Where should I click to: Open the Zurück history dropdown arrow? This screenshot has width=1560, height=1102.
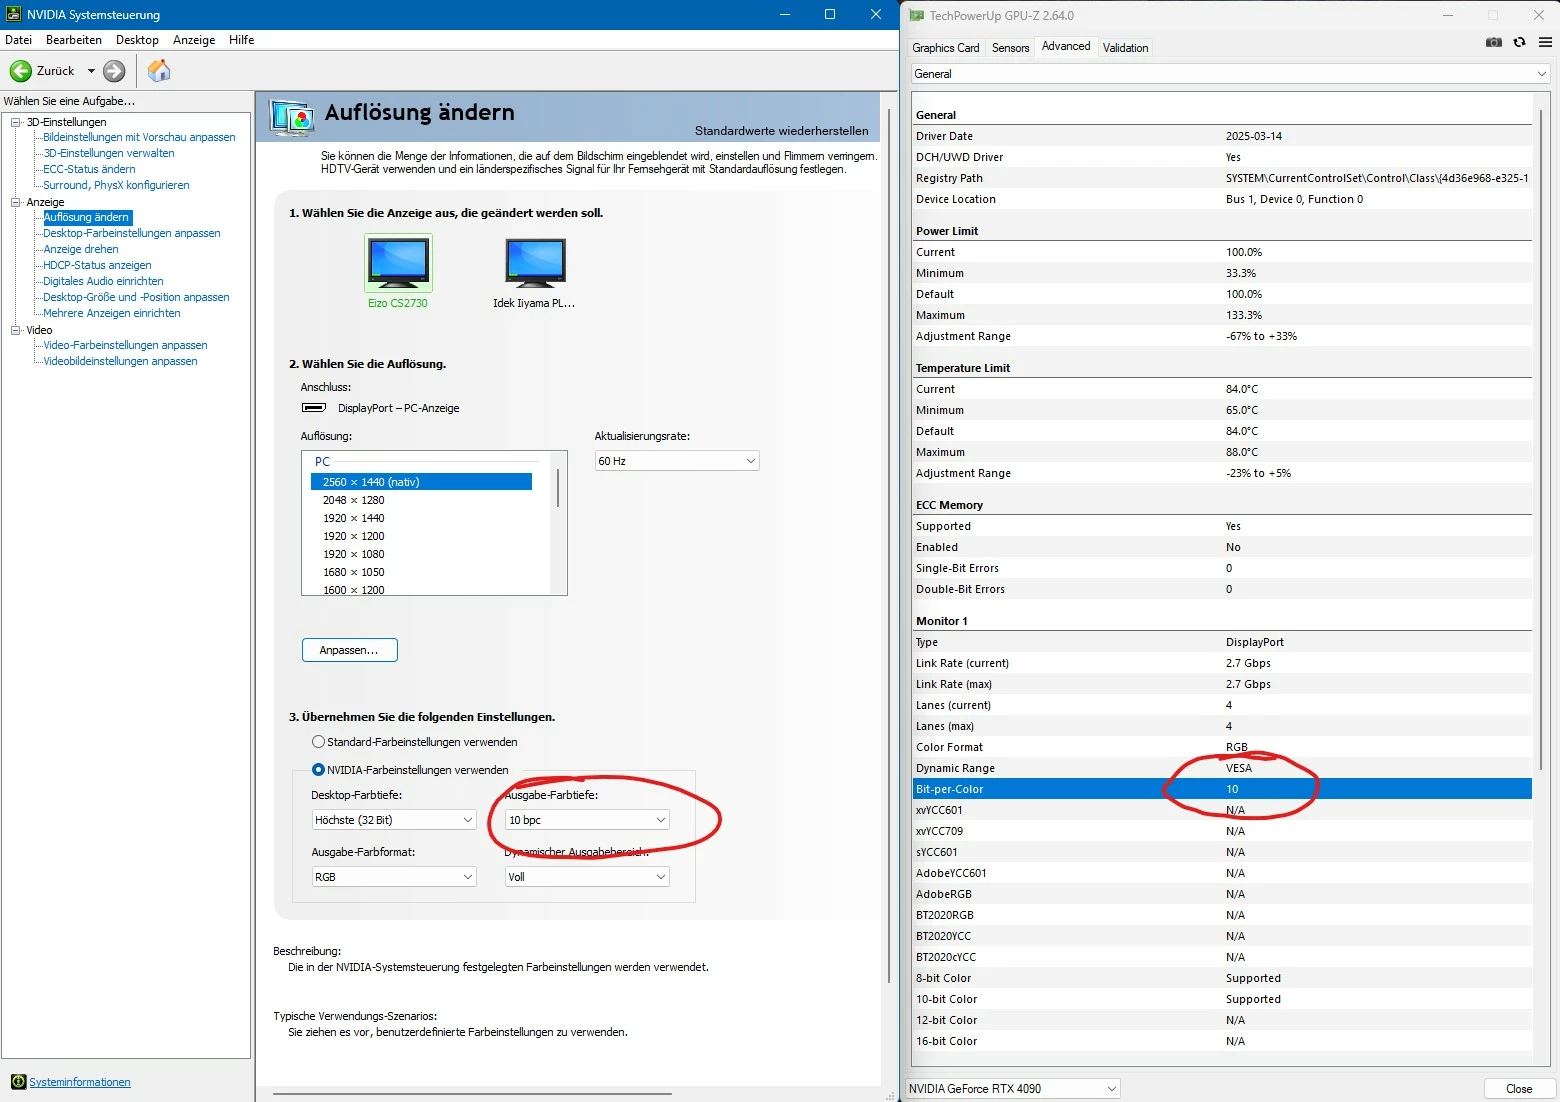91,71
